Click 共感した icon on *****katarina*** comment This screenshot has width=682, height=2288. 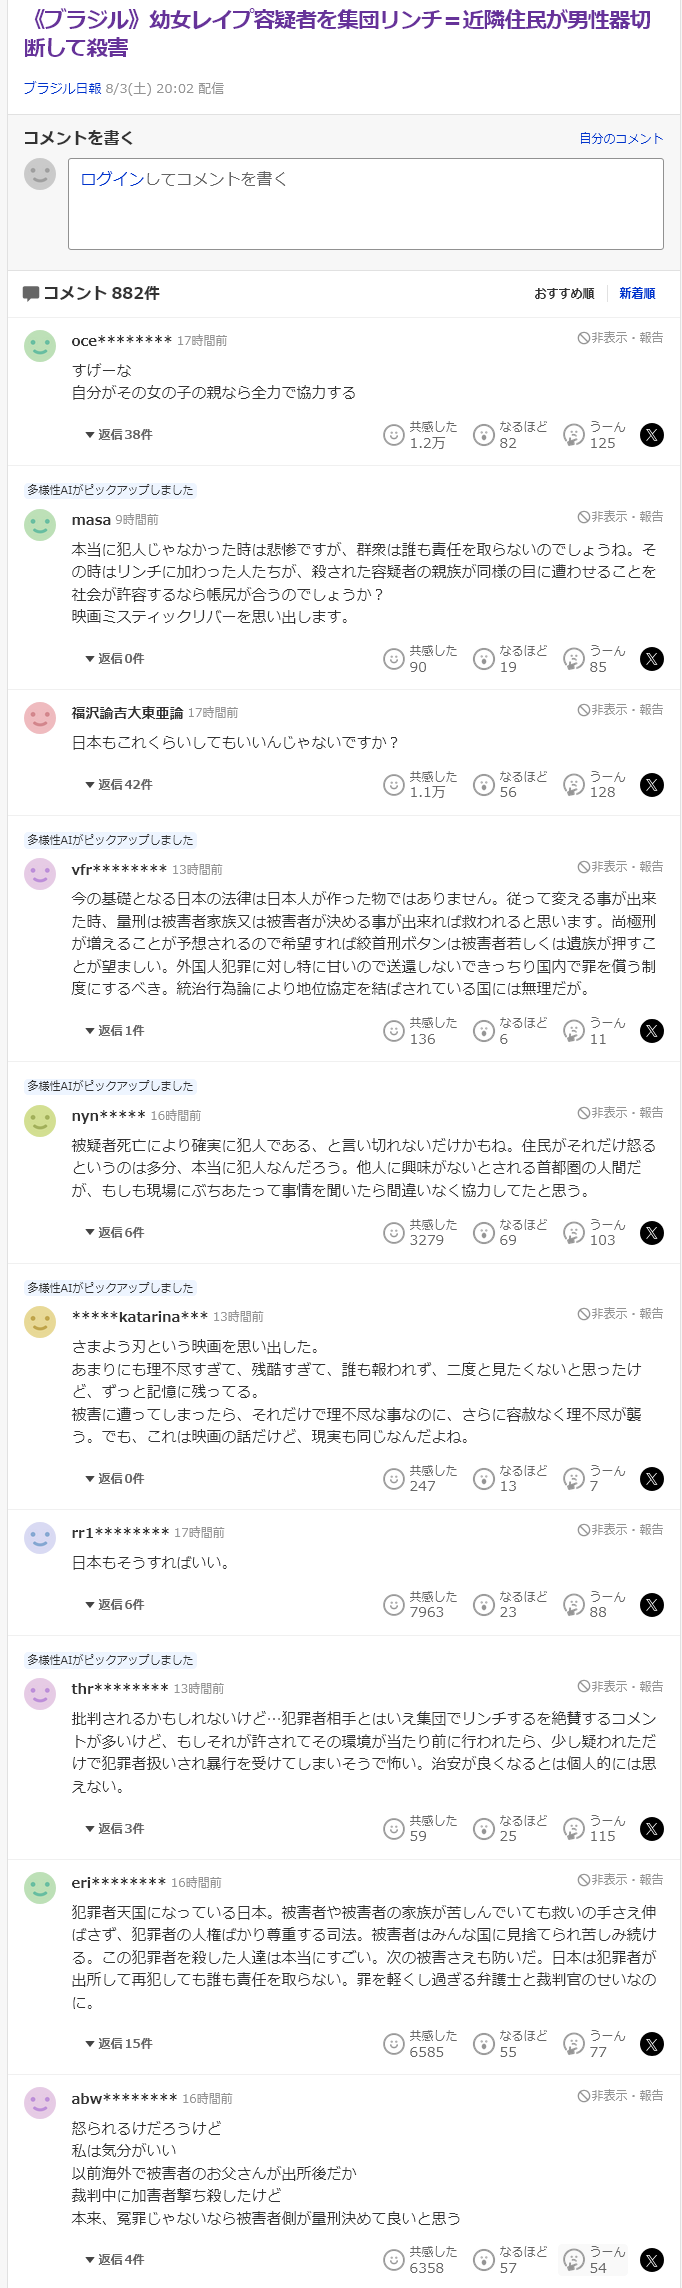pos(394,1479)
